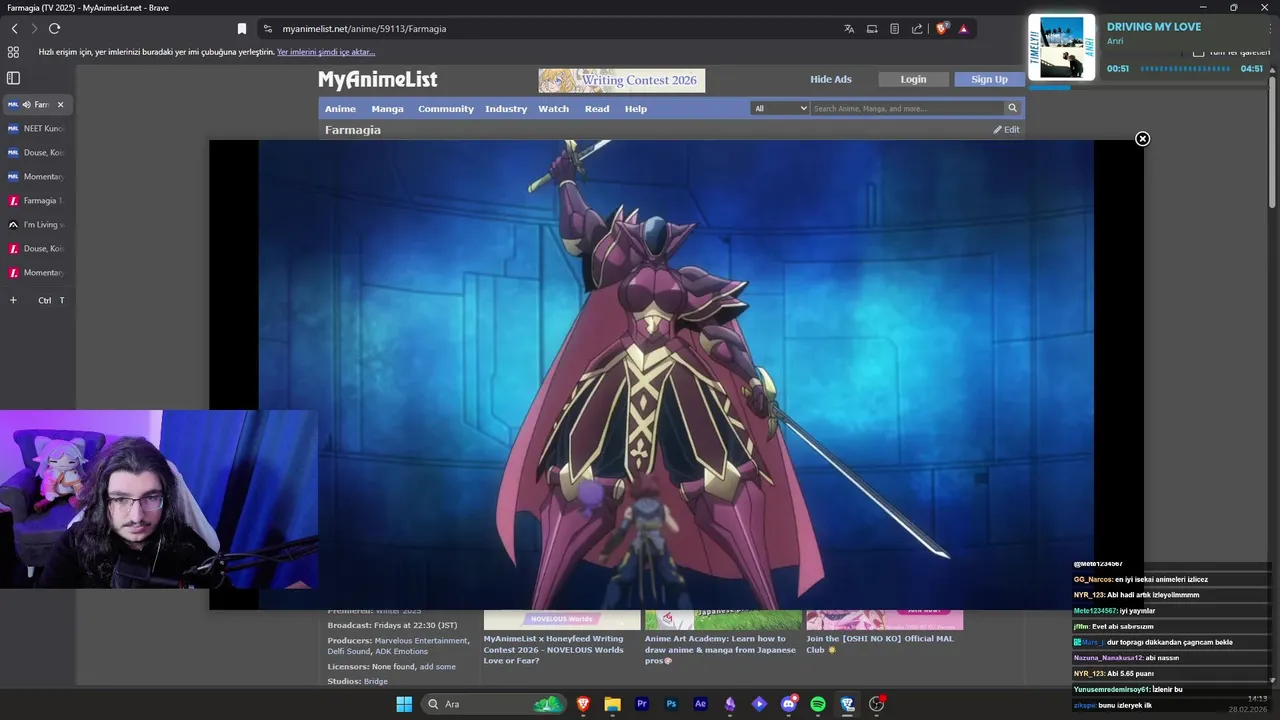Click the magnifier search submit icon
Viewport: 1280px width, 720px height.
1012,108
